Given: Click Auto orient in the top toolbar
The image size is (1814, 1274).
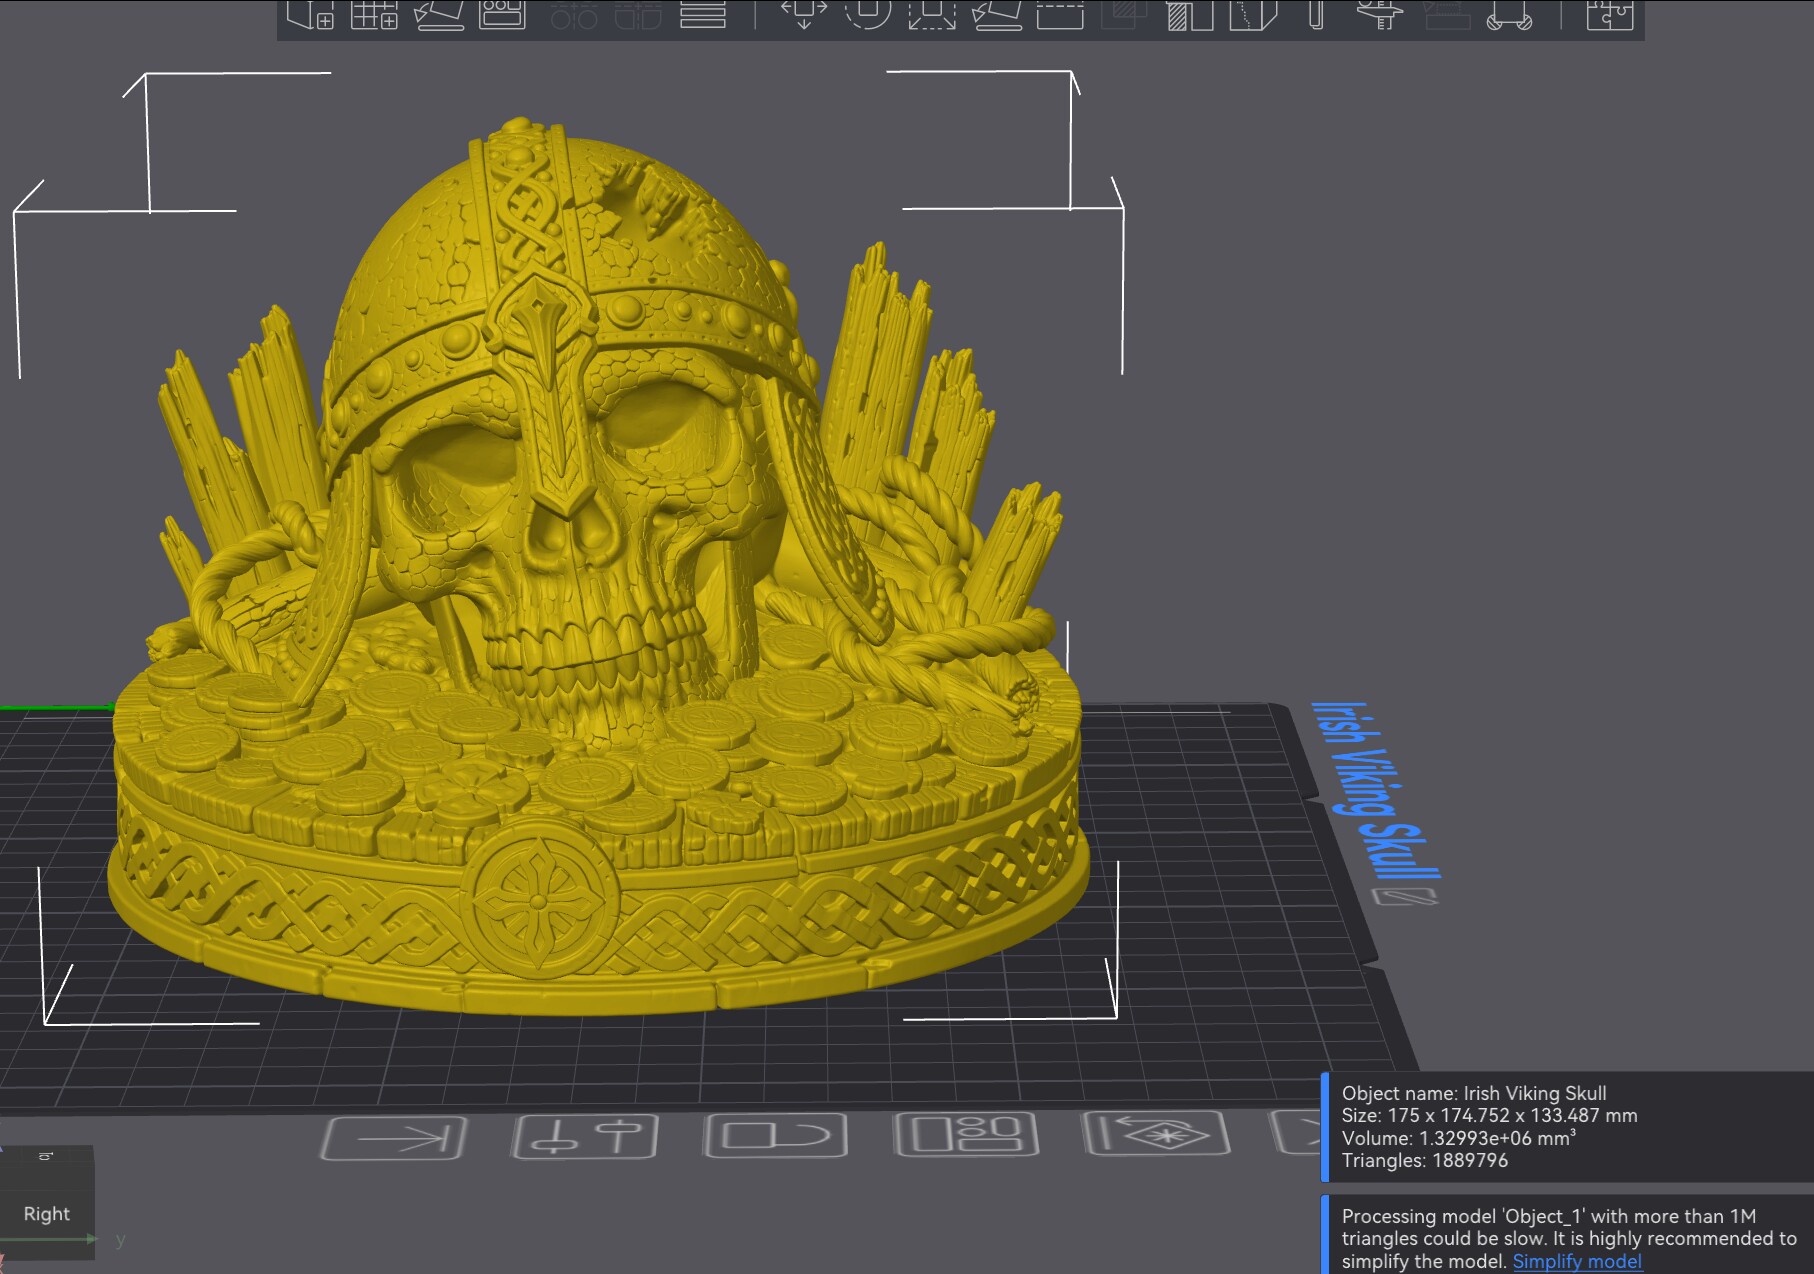Looking at the screenshot, I should [439, 14].
